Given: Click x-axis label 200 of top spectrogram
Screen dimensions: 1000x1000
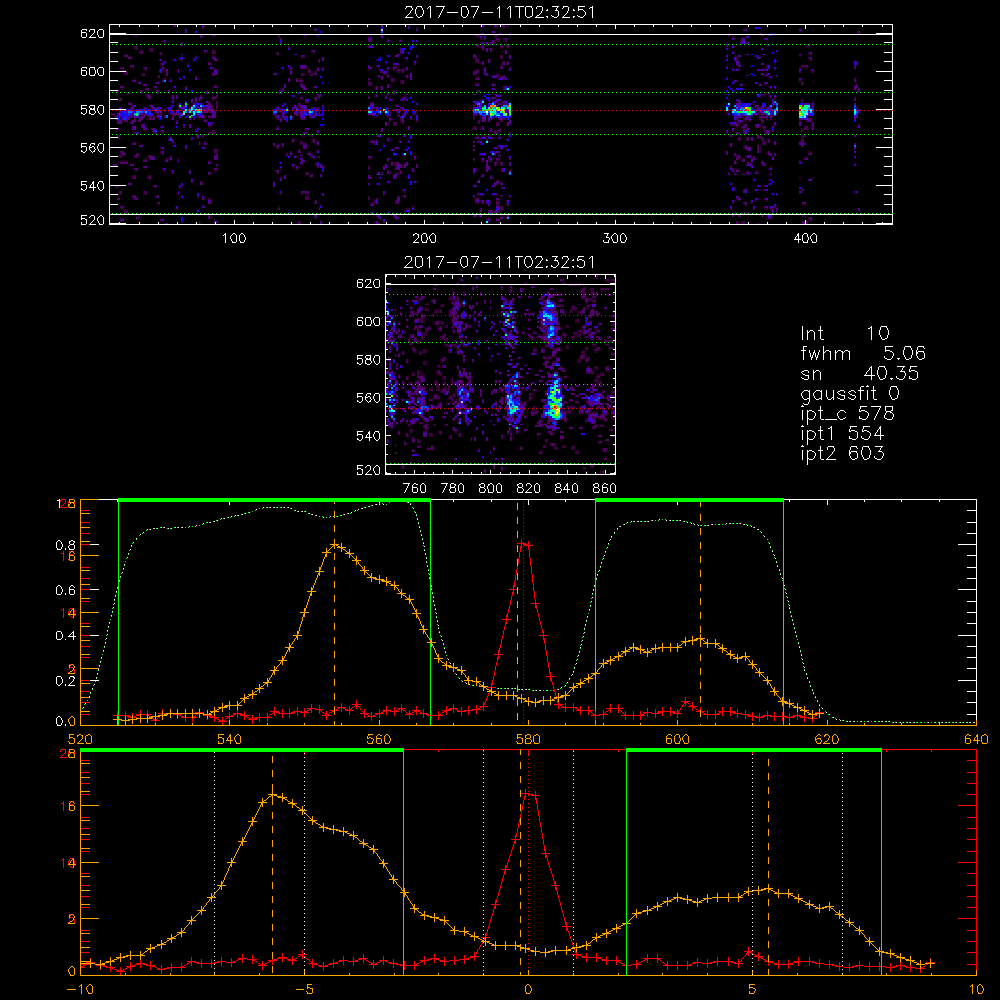Looking at the screenshot, I should point(424,239).
